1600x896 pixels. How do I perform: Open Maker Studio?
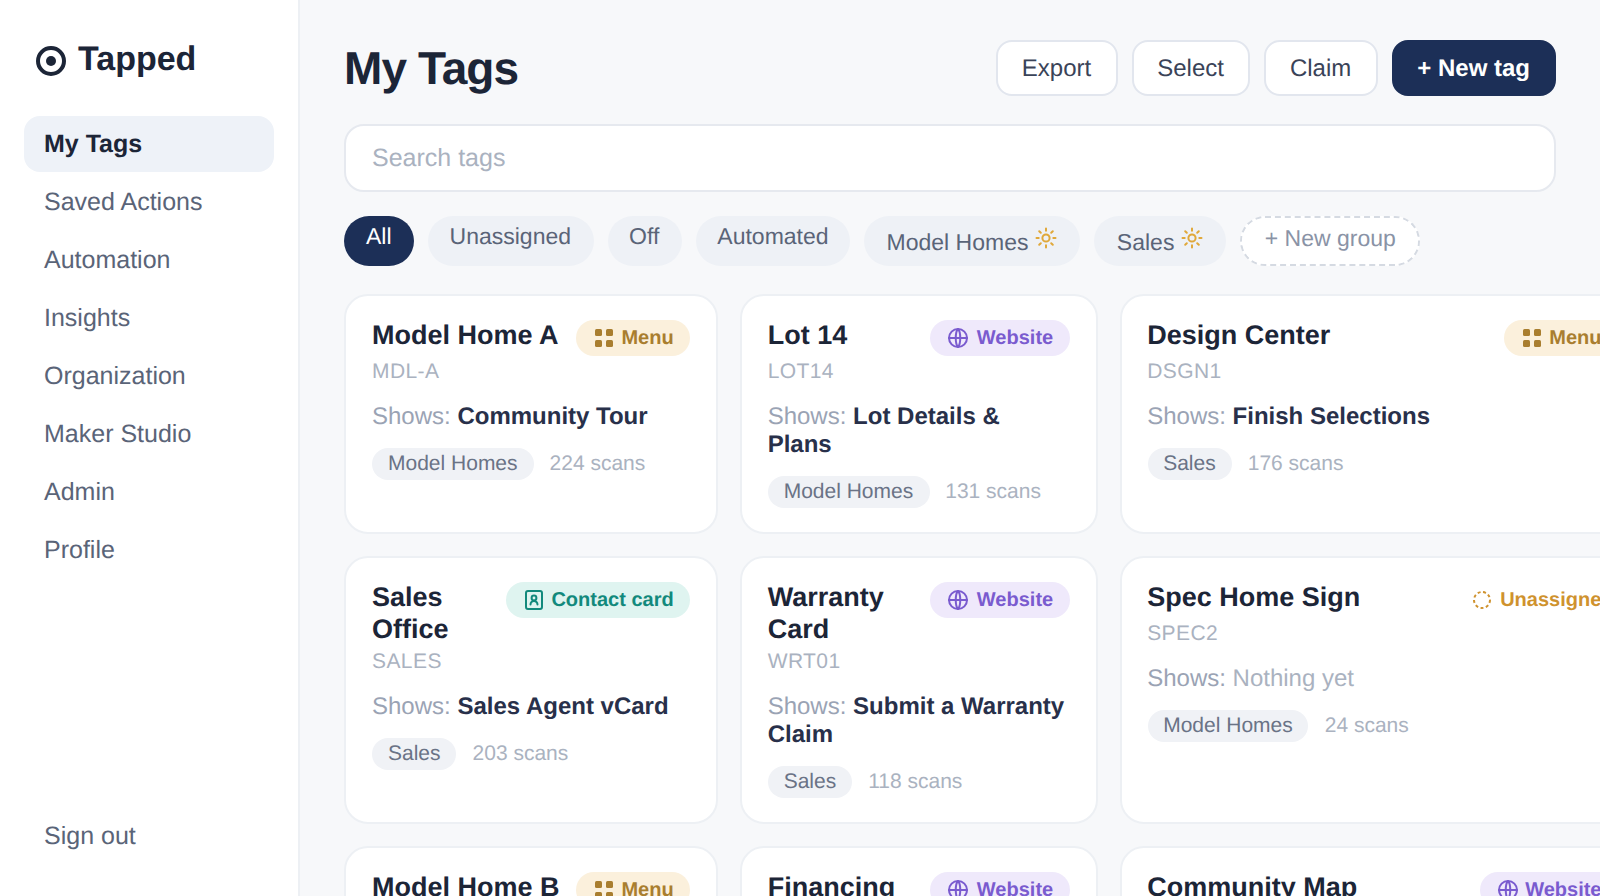point(149,434)
